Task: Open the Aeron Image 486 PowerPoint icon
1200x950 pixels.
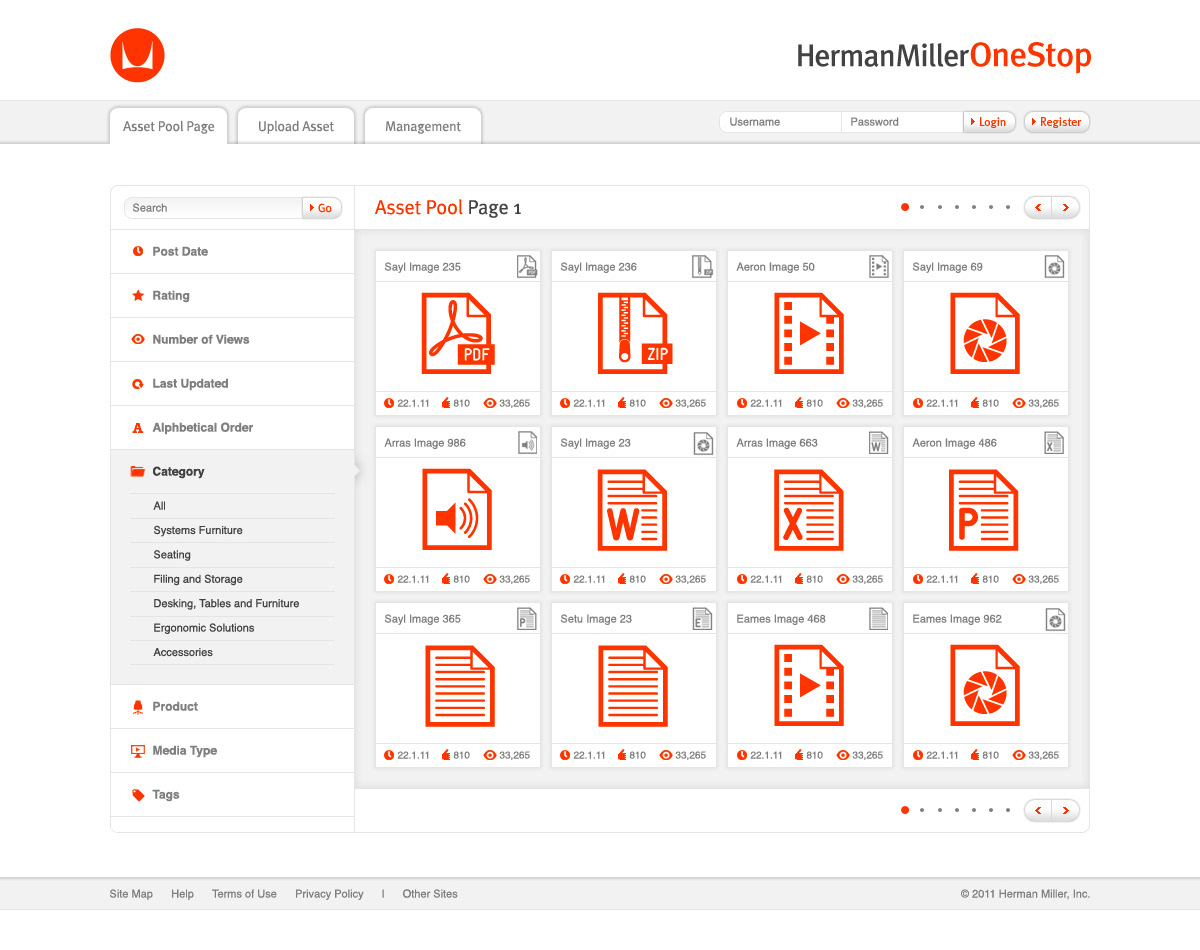Action: 986,509
